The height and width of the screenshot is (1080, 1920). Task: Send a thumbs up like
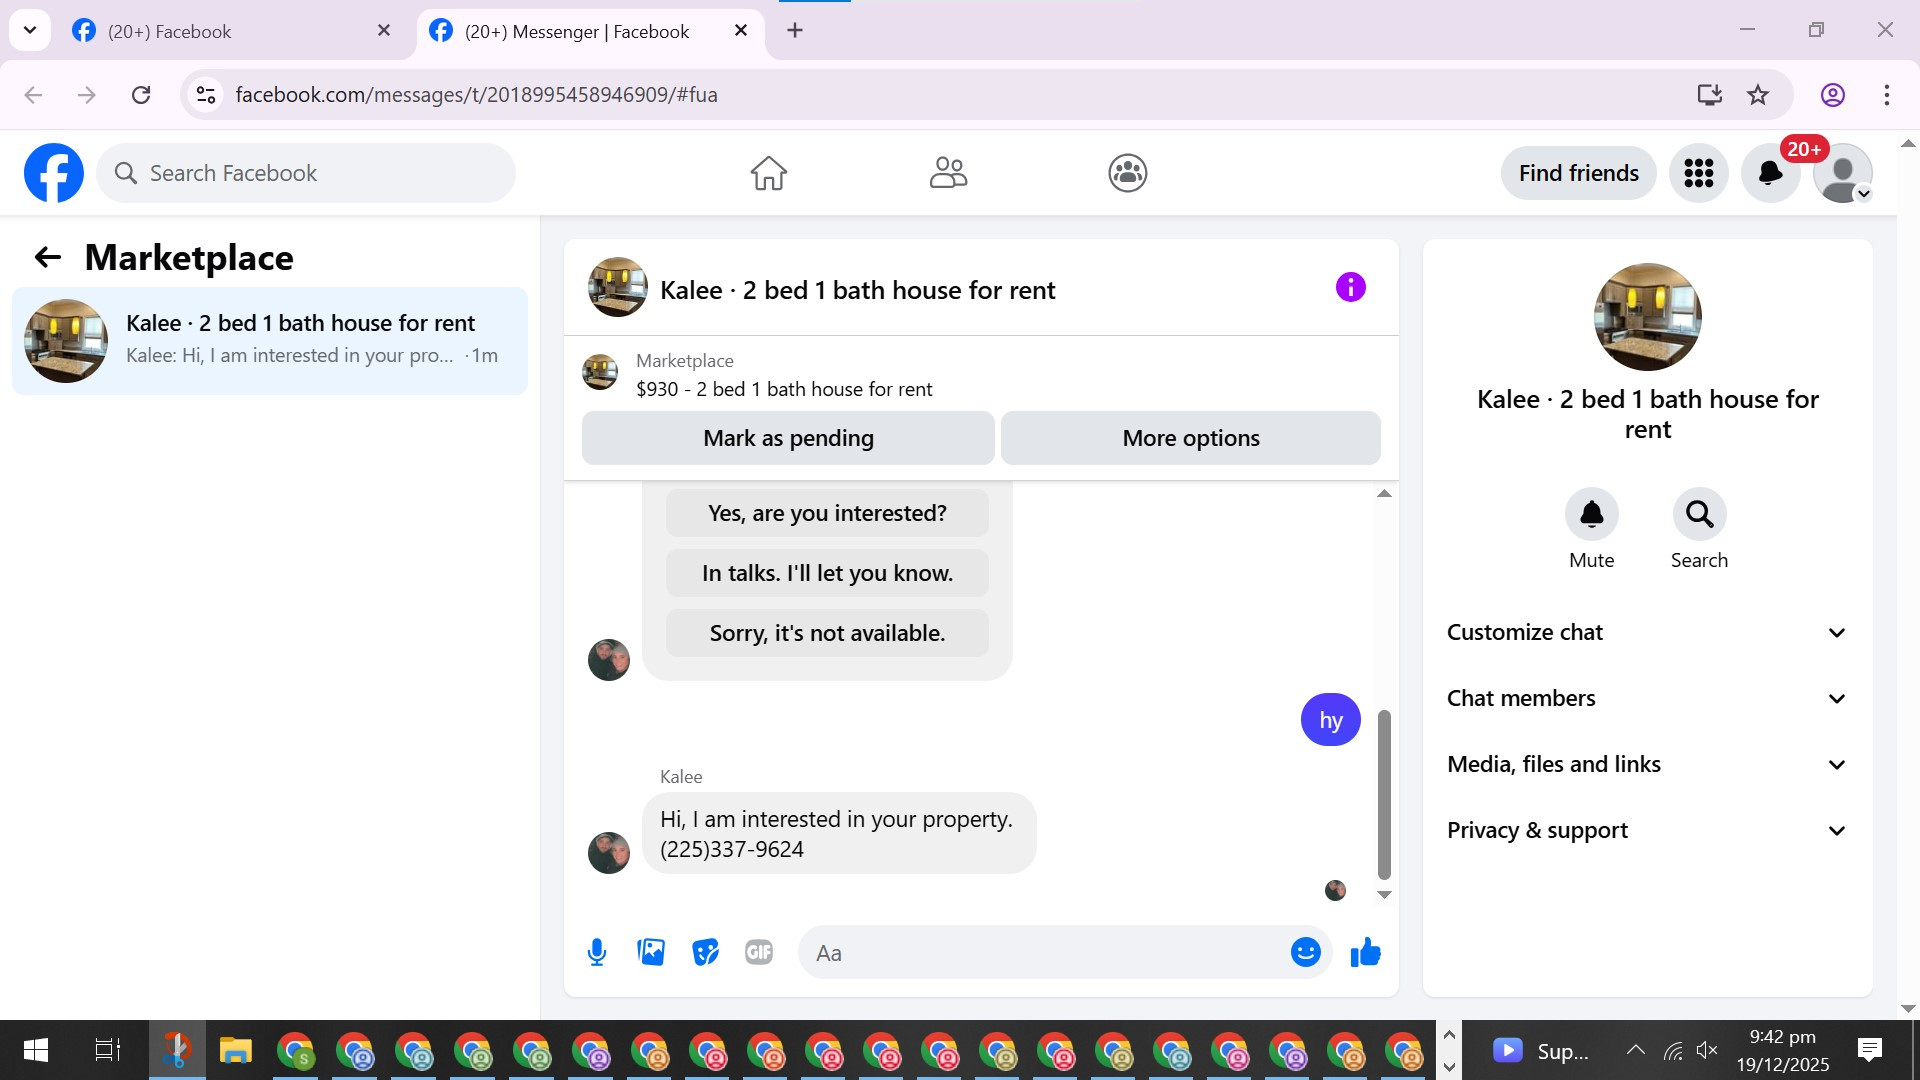[x=1365, y=952]
